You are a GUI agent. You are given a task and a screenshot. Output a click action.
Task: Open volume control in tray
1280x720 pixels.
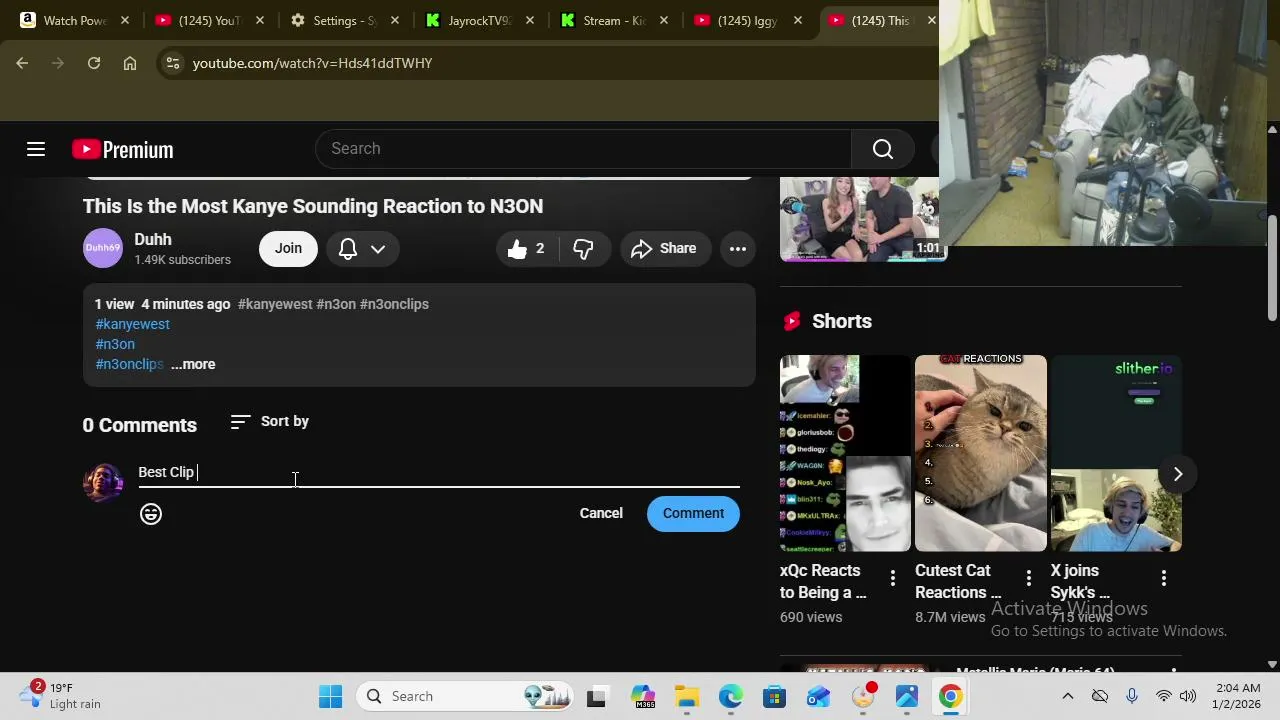pos(1188,696)
